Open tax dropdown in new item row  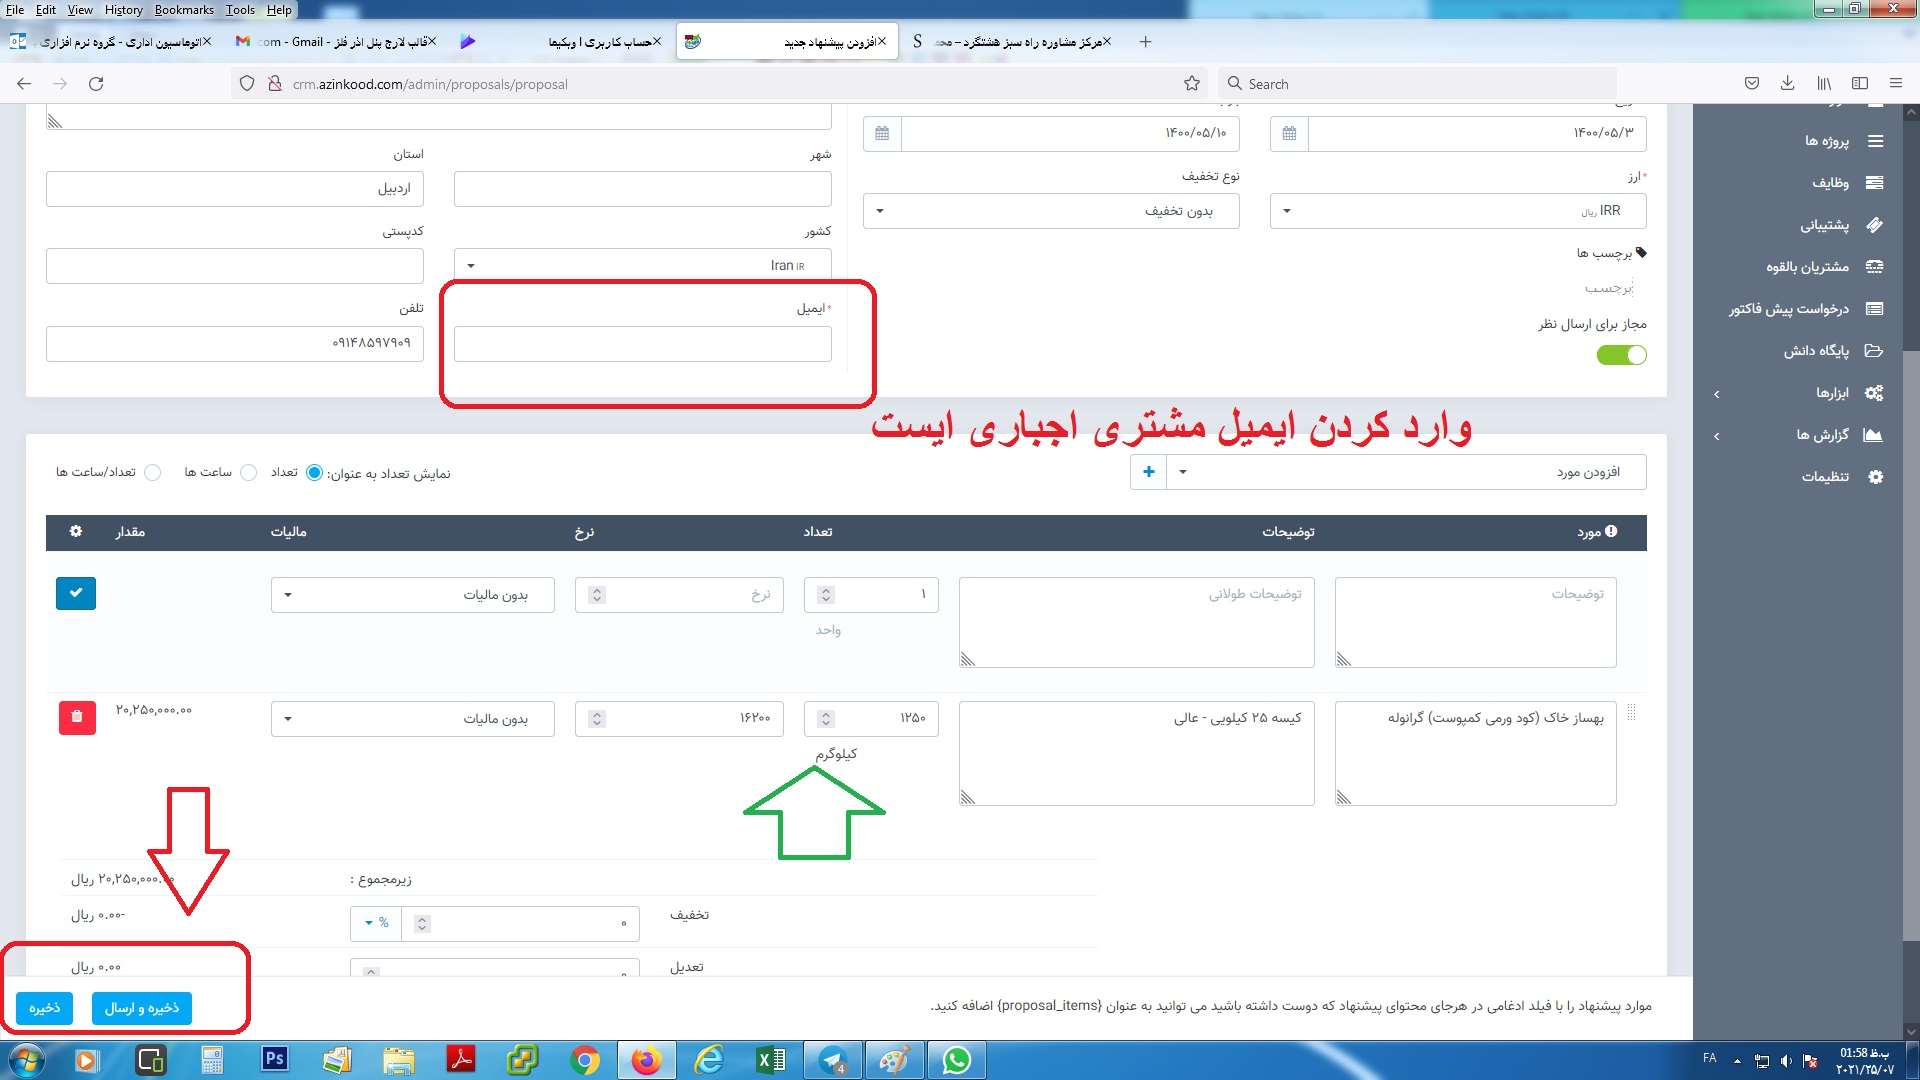click(413, 595)
